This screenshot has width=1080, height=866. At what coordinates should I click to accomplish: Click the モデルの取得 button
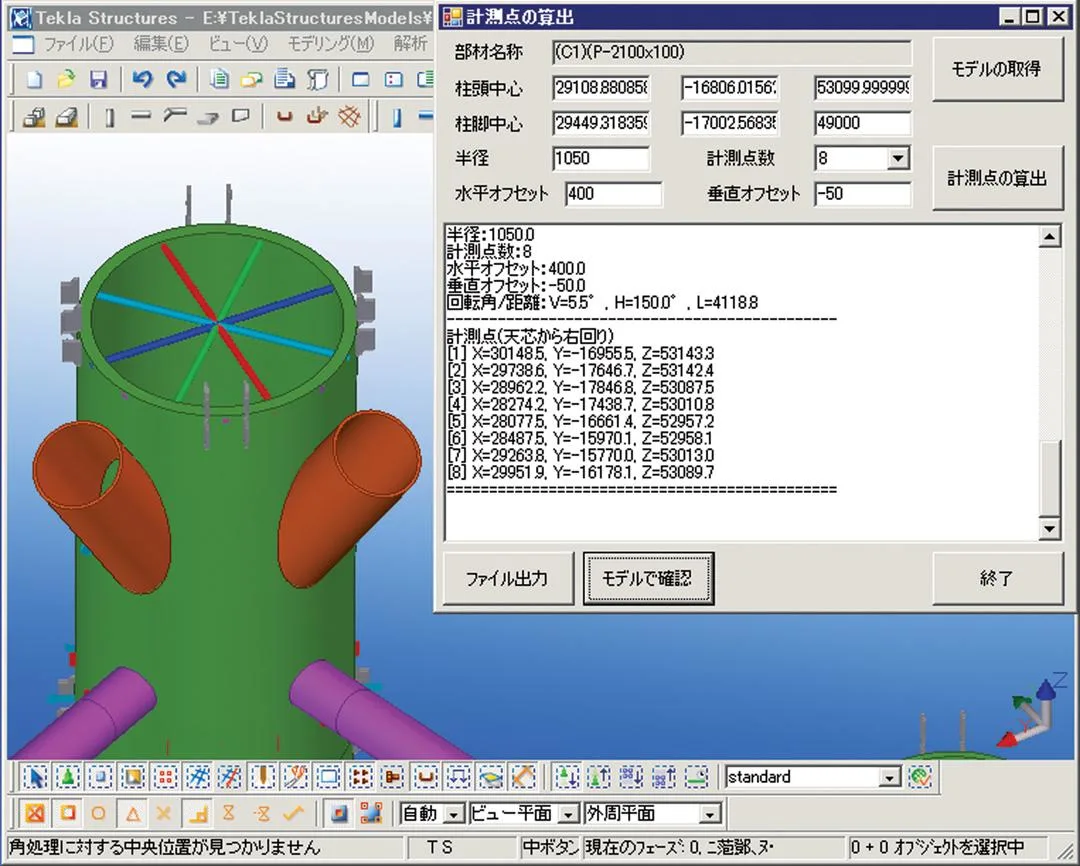coord(997,69)
